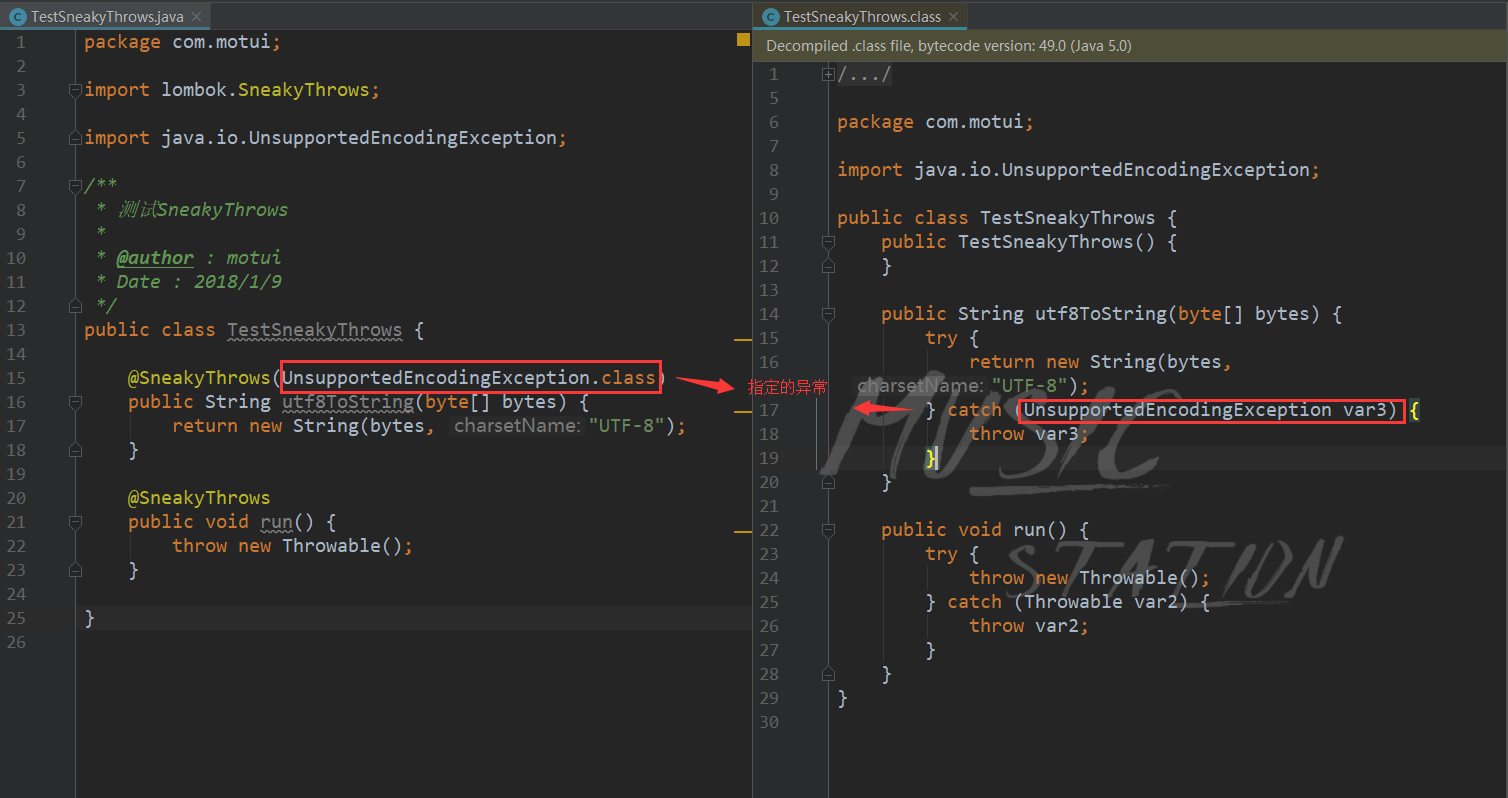Viewport: 1508px width, 798px height.
Task: Click the highlighted closing brace on .class line 19
Action: (931, 458)
